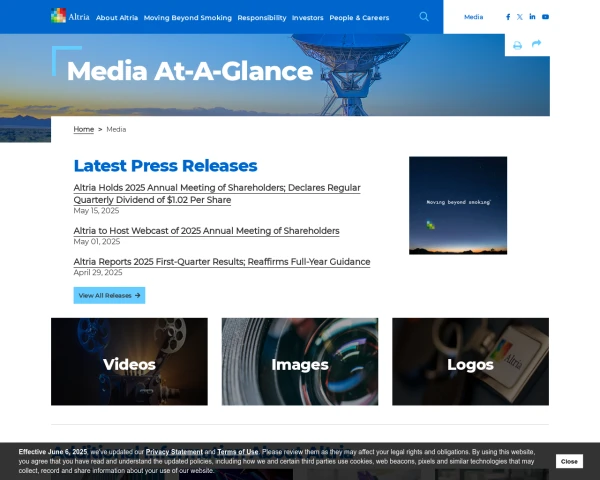Open Moving Beyond Smoking menu
600x480 pixels.
click(188, 18)
